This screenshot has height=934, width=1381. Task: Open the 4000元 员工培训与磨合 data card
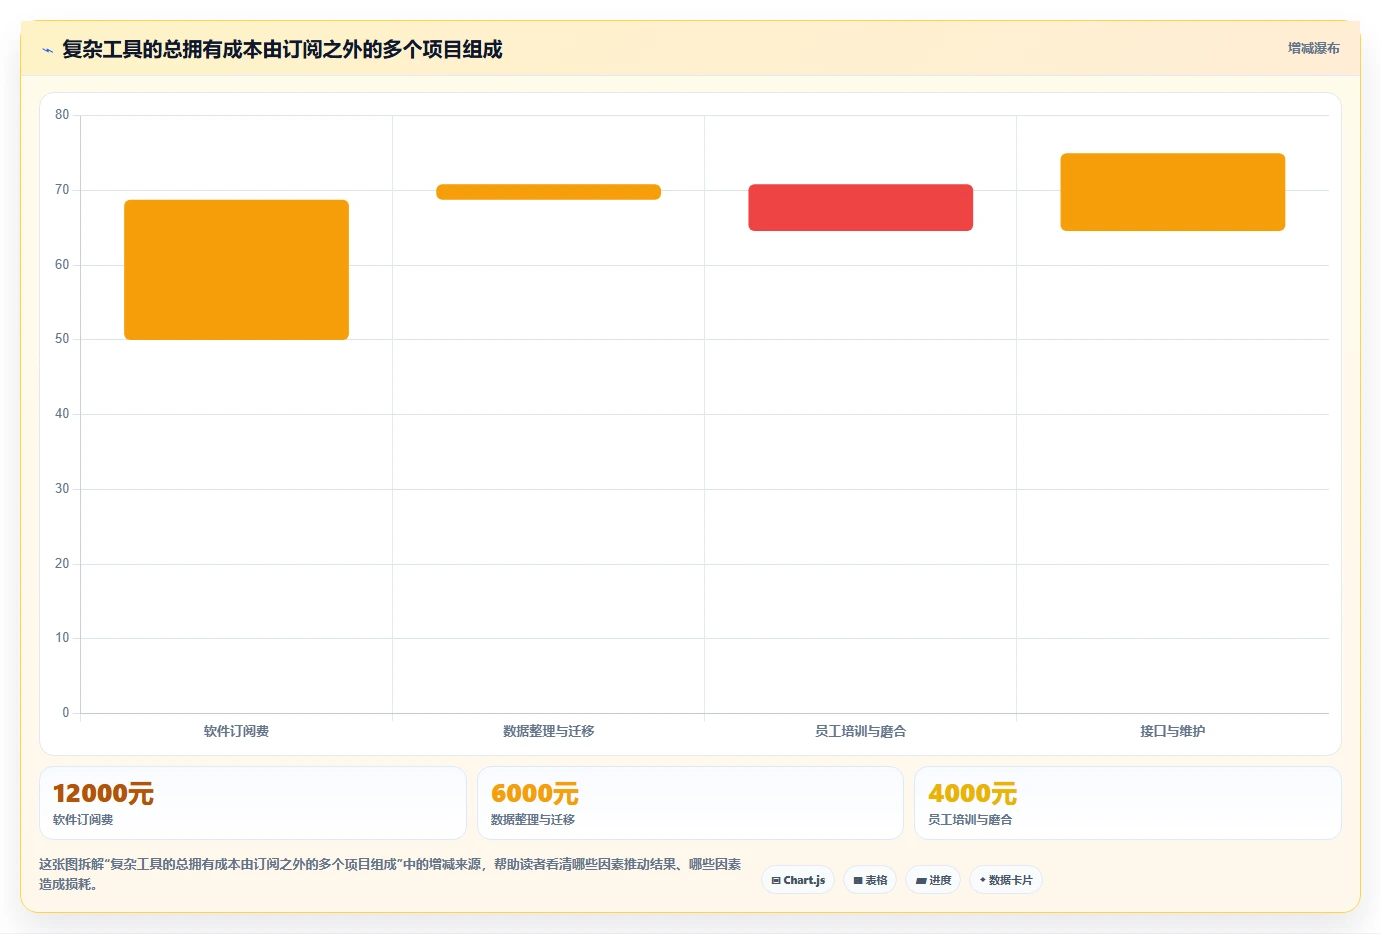[1128, 803]
